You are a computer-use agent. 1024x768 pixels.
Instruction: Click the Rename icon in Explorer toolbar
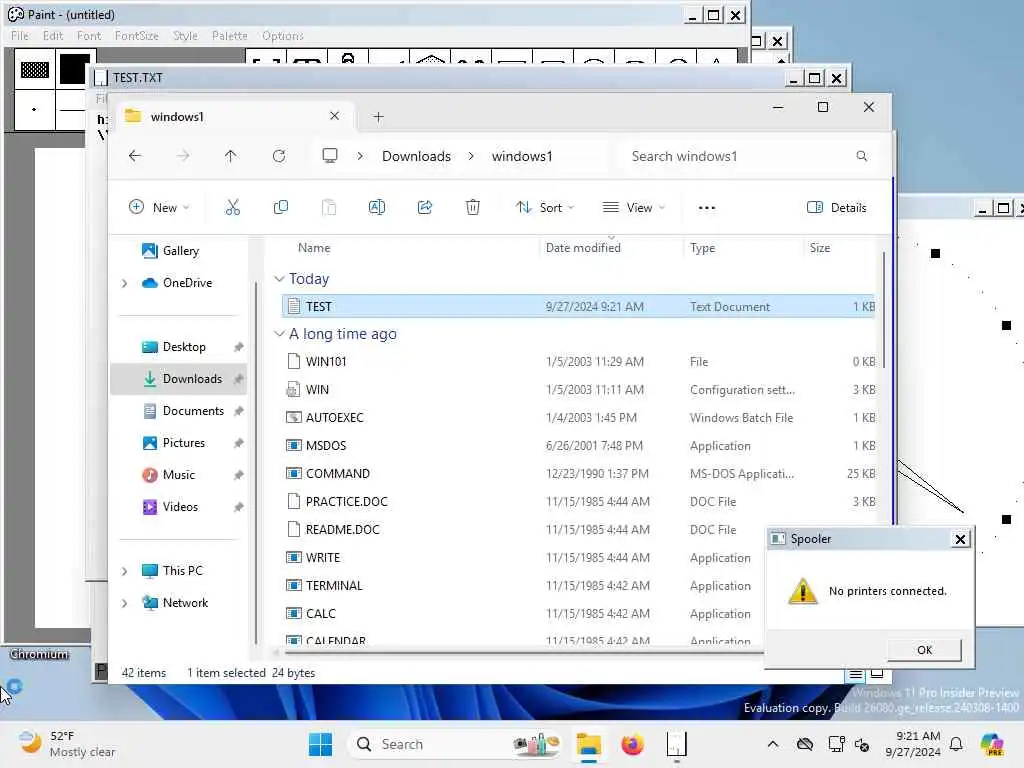click(x=377, y=208)
